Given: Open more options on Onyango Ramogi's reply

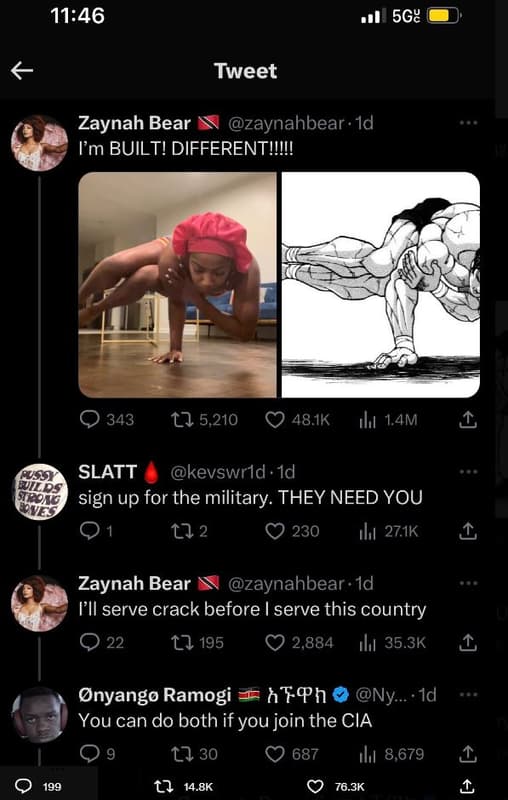Looking at the screenshot, I should pos(468,694).
